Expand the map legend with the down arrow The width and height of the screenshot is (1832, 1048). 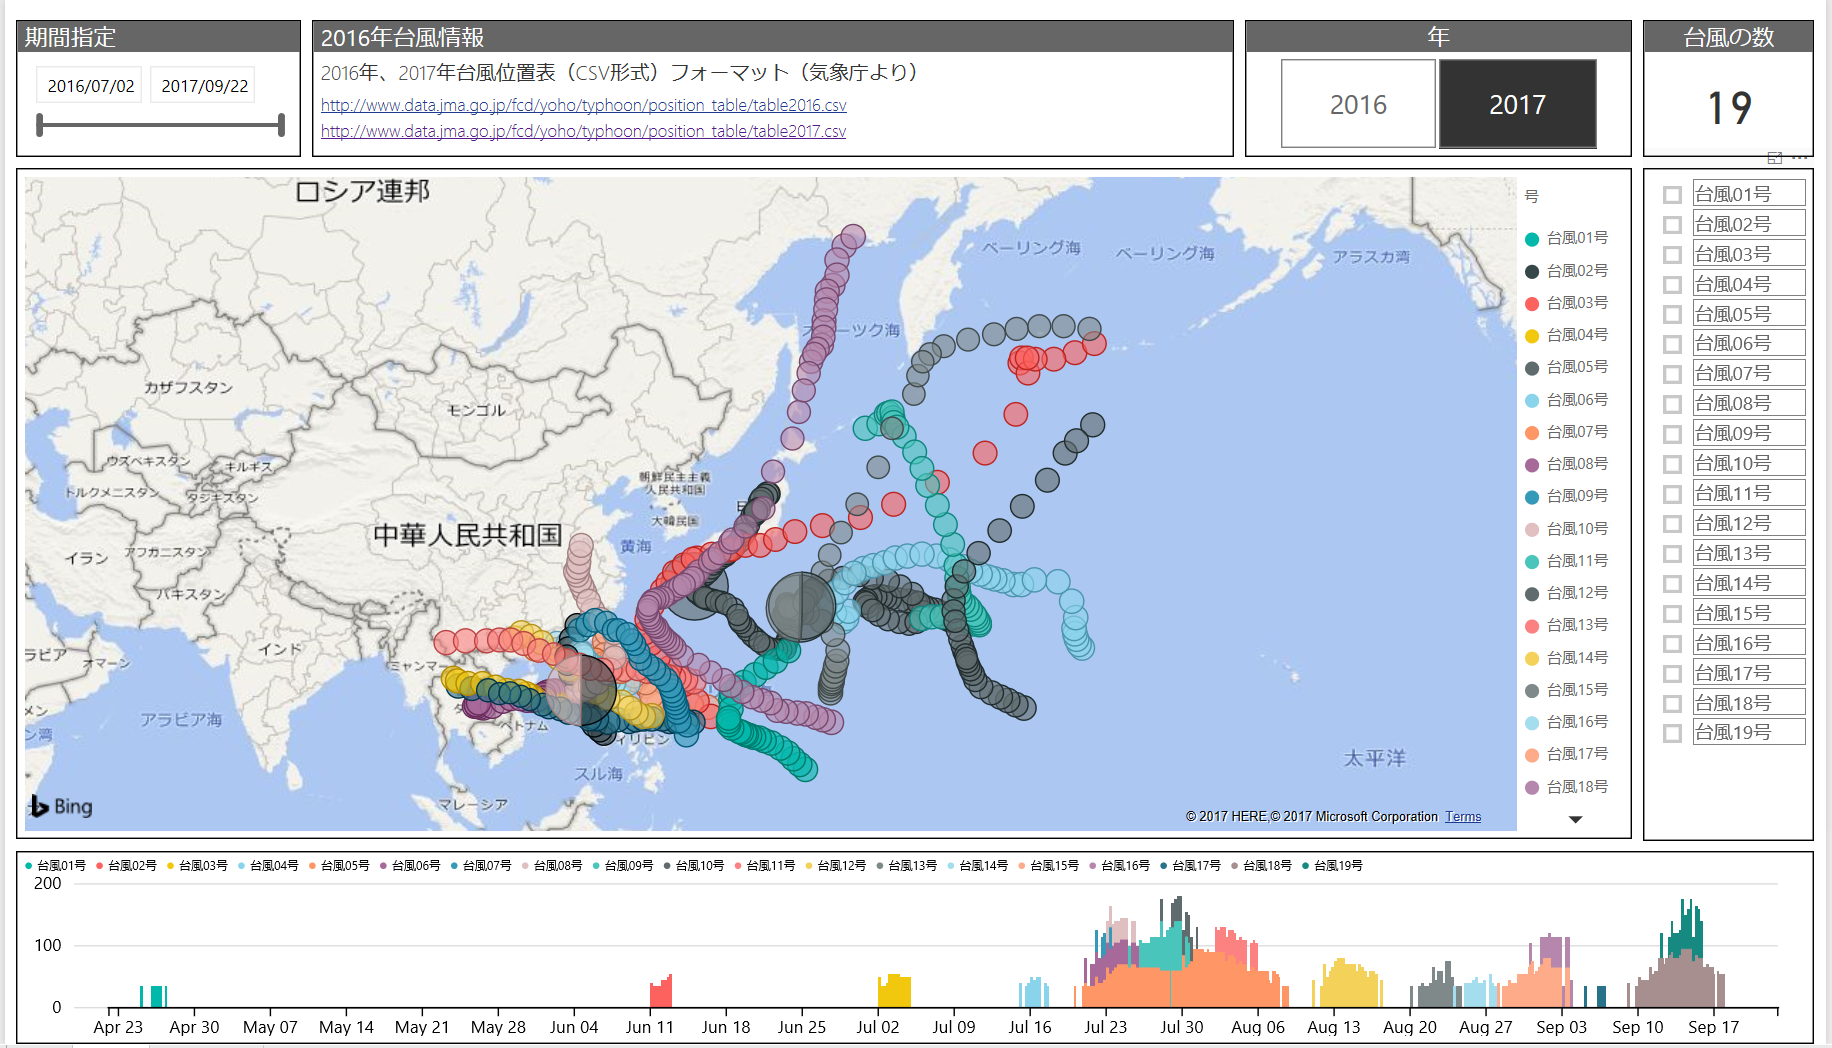[x=1576, y=819]
